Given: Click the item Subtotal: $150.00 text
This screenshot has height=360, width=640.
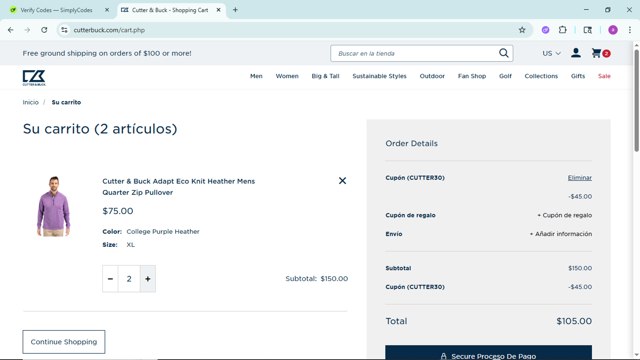Looking at the screenshot, I should tap(317, 279).
